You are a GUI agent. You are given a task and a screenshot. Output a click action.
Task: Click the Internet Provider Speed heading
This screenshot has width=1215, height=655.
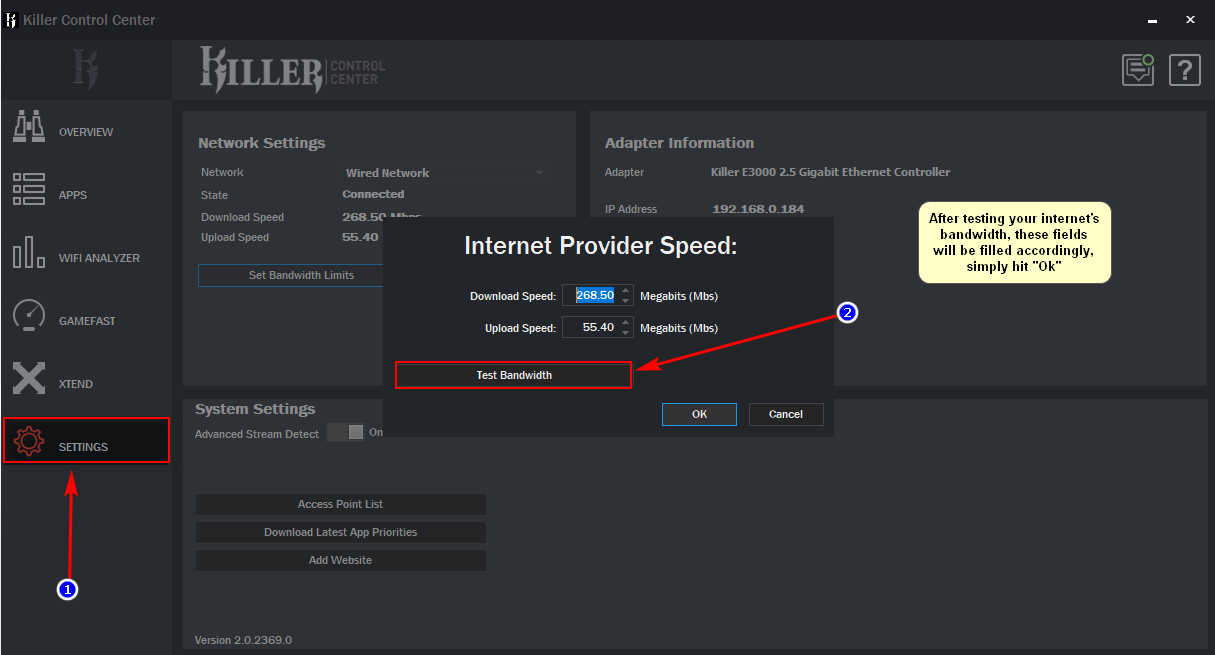(601, 245)
